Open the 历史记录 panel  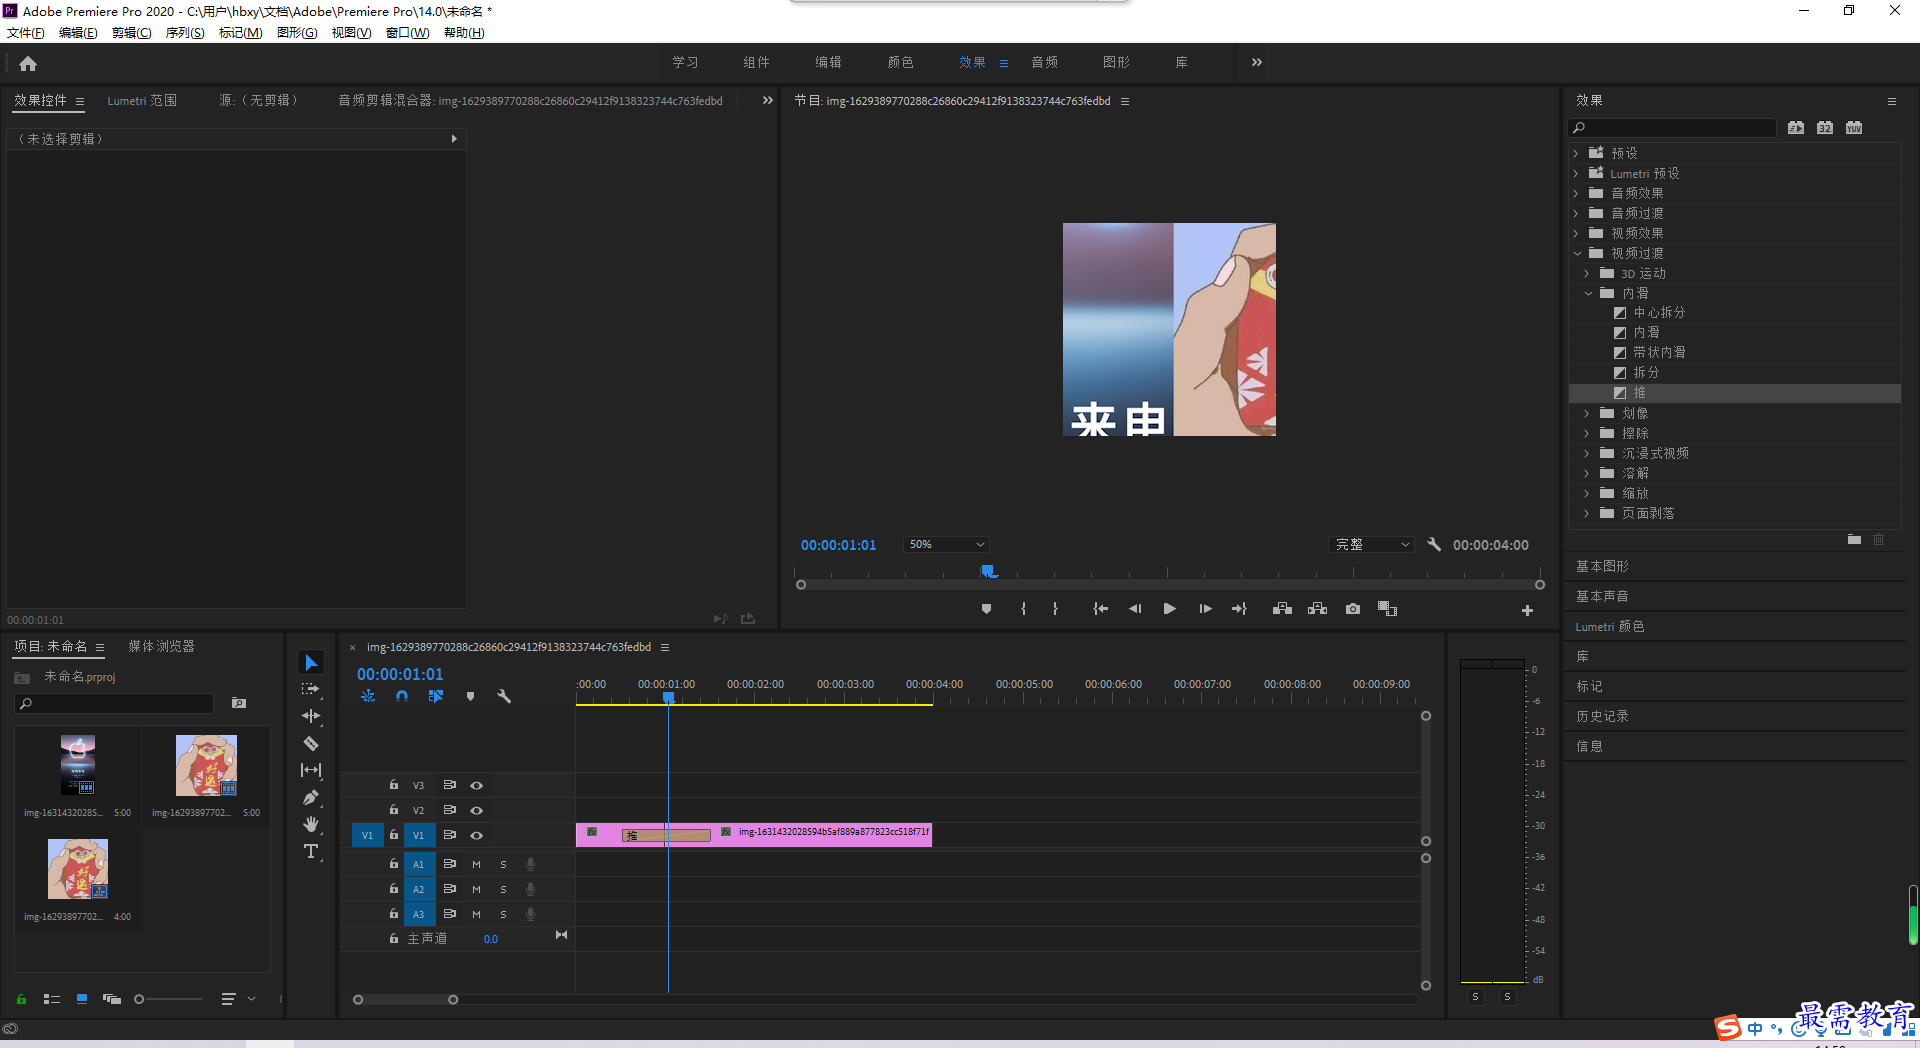1602,716
